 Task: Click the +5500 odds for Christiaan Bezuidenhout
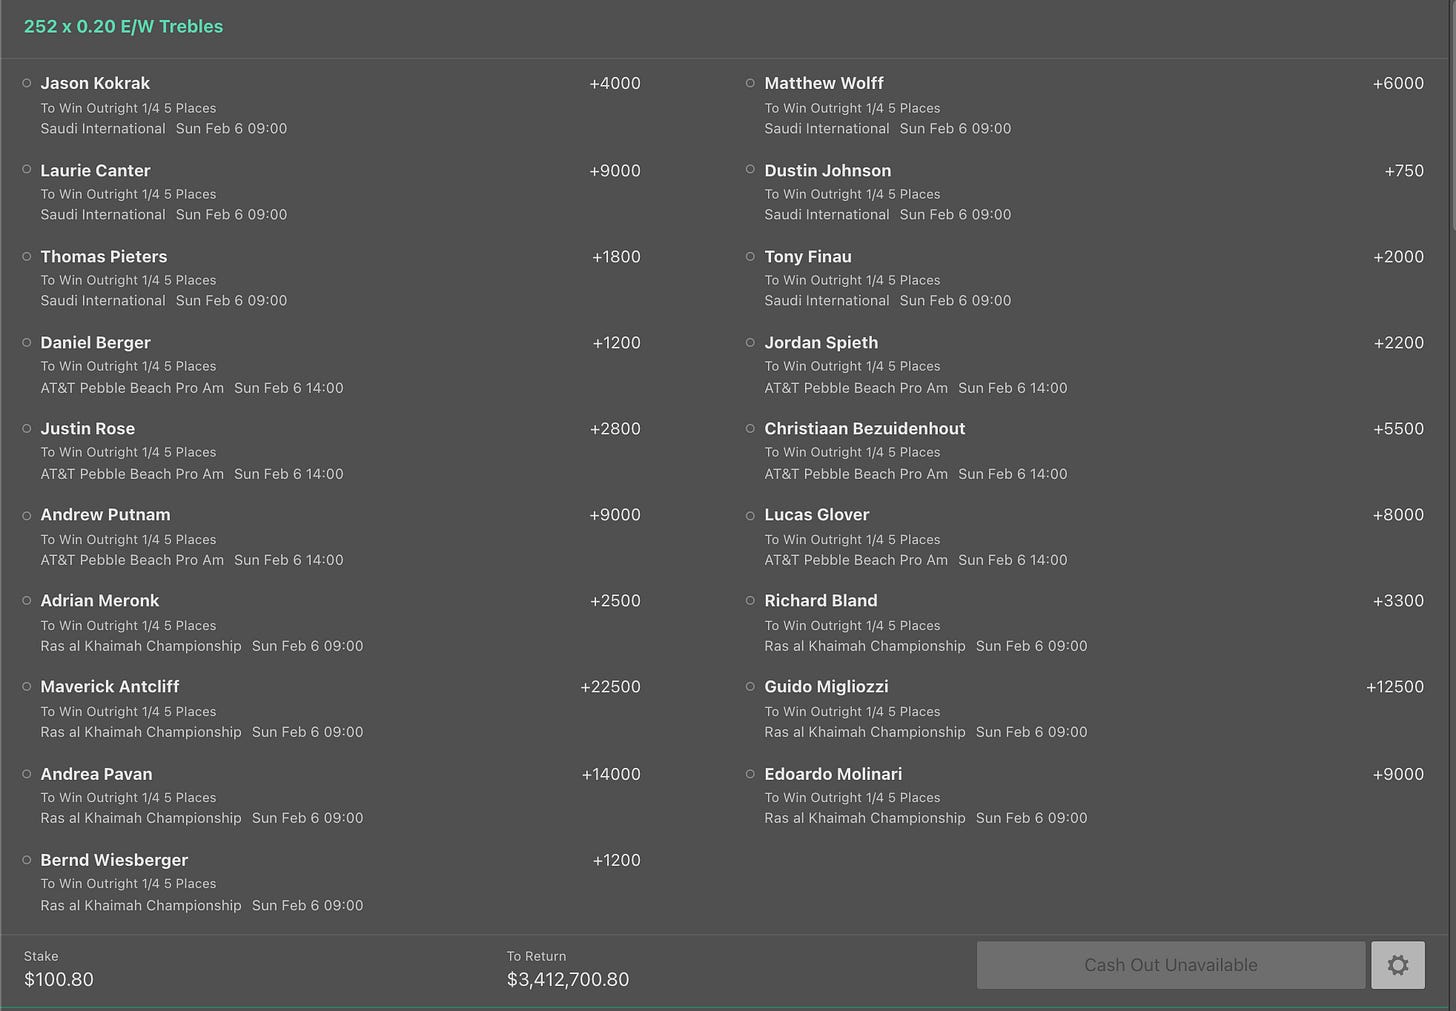click(1398, 428)
